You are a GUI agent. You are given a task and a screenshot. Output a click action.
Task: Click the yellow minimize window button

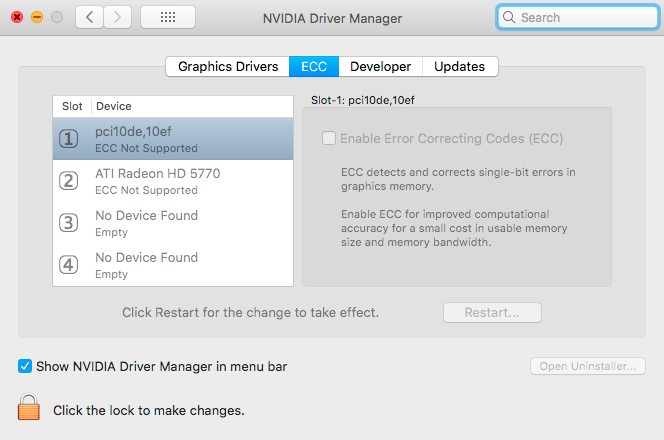pyautogui.click(x=37, y=17)
